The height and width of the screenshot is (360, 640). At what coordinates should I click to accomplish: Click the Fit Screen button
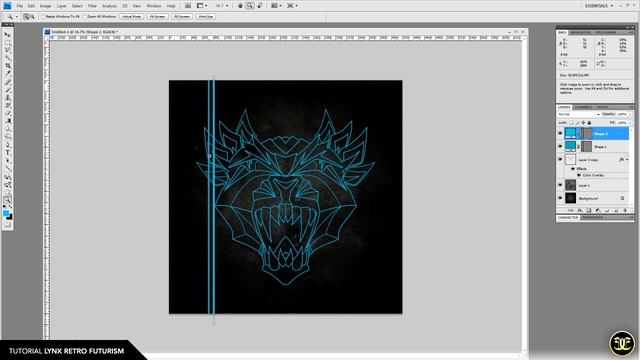[157, 17]
